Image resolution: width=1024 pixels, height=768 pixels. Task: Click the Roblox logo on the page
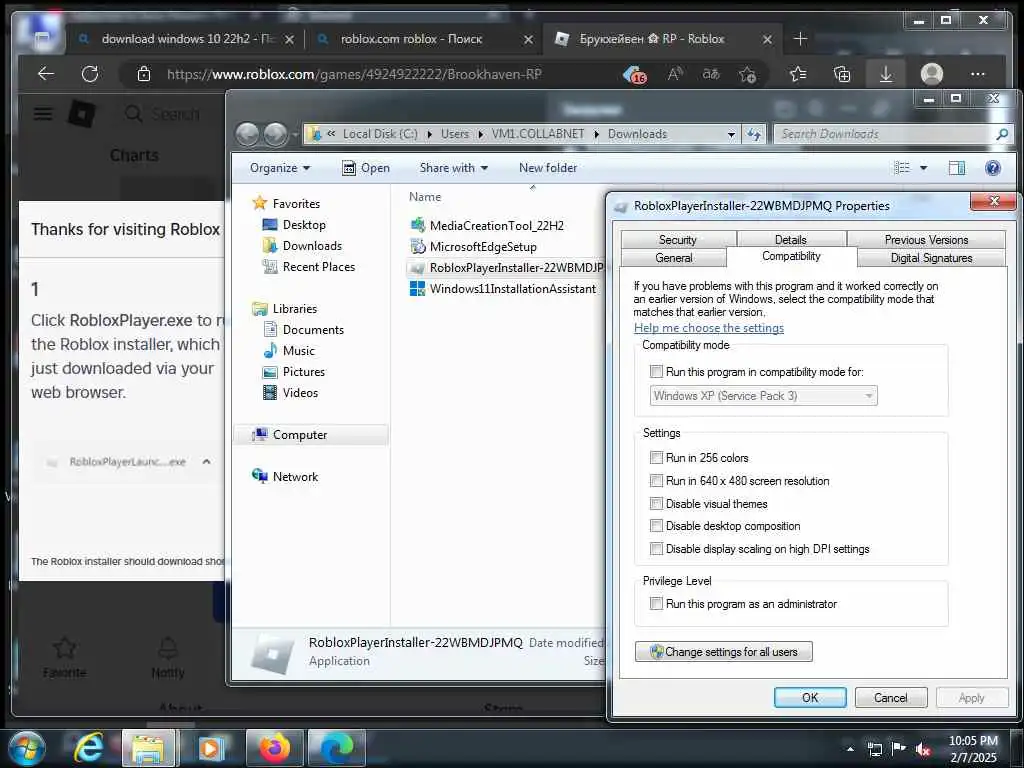[82, 114]
